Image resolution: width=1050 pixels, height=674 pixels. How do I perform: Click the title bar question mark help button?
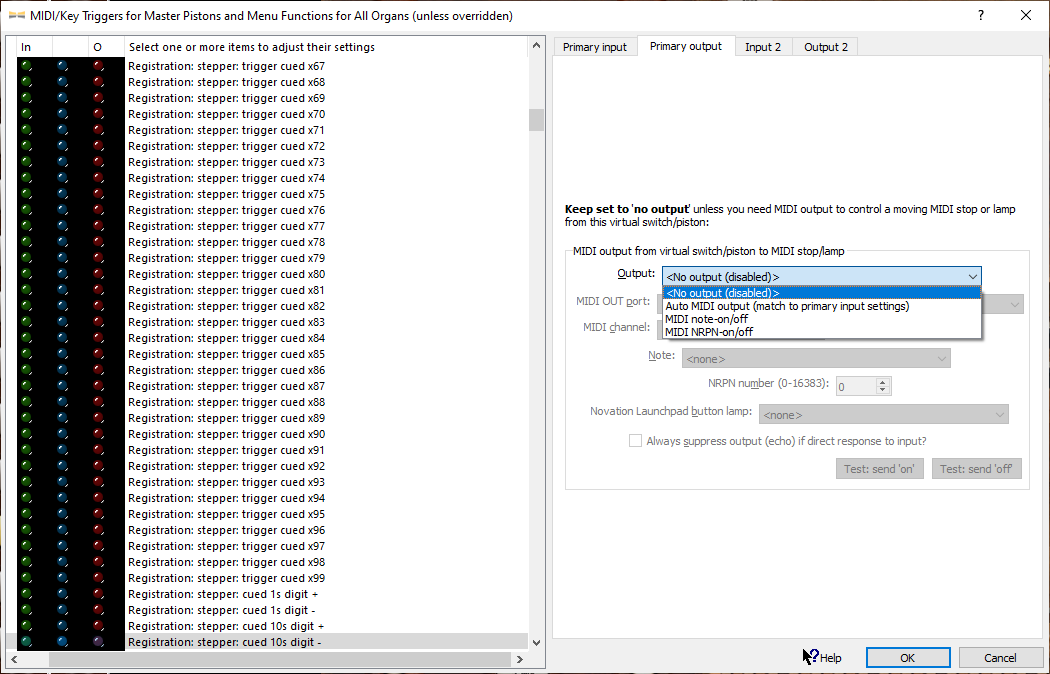pyautogui.click(x=979, y=15)
